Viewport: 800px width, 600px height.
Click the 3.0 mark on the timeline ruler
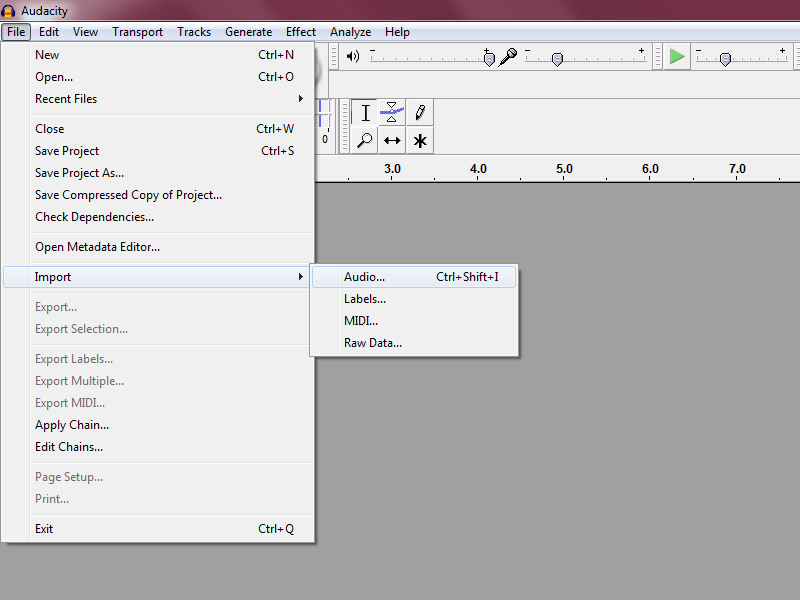pos(392,169)
